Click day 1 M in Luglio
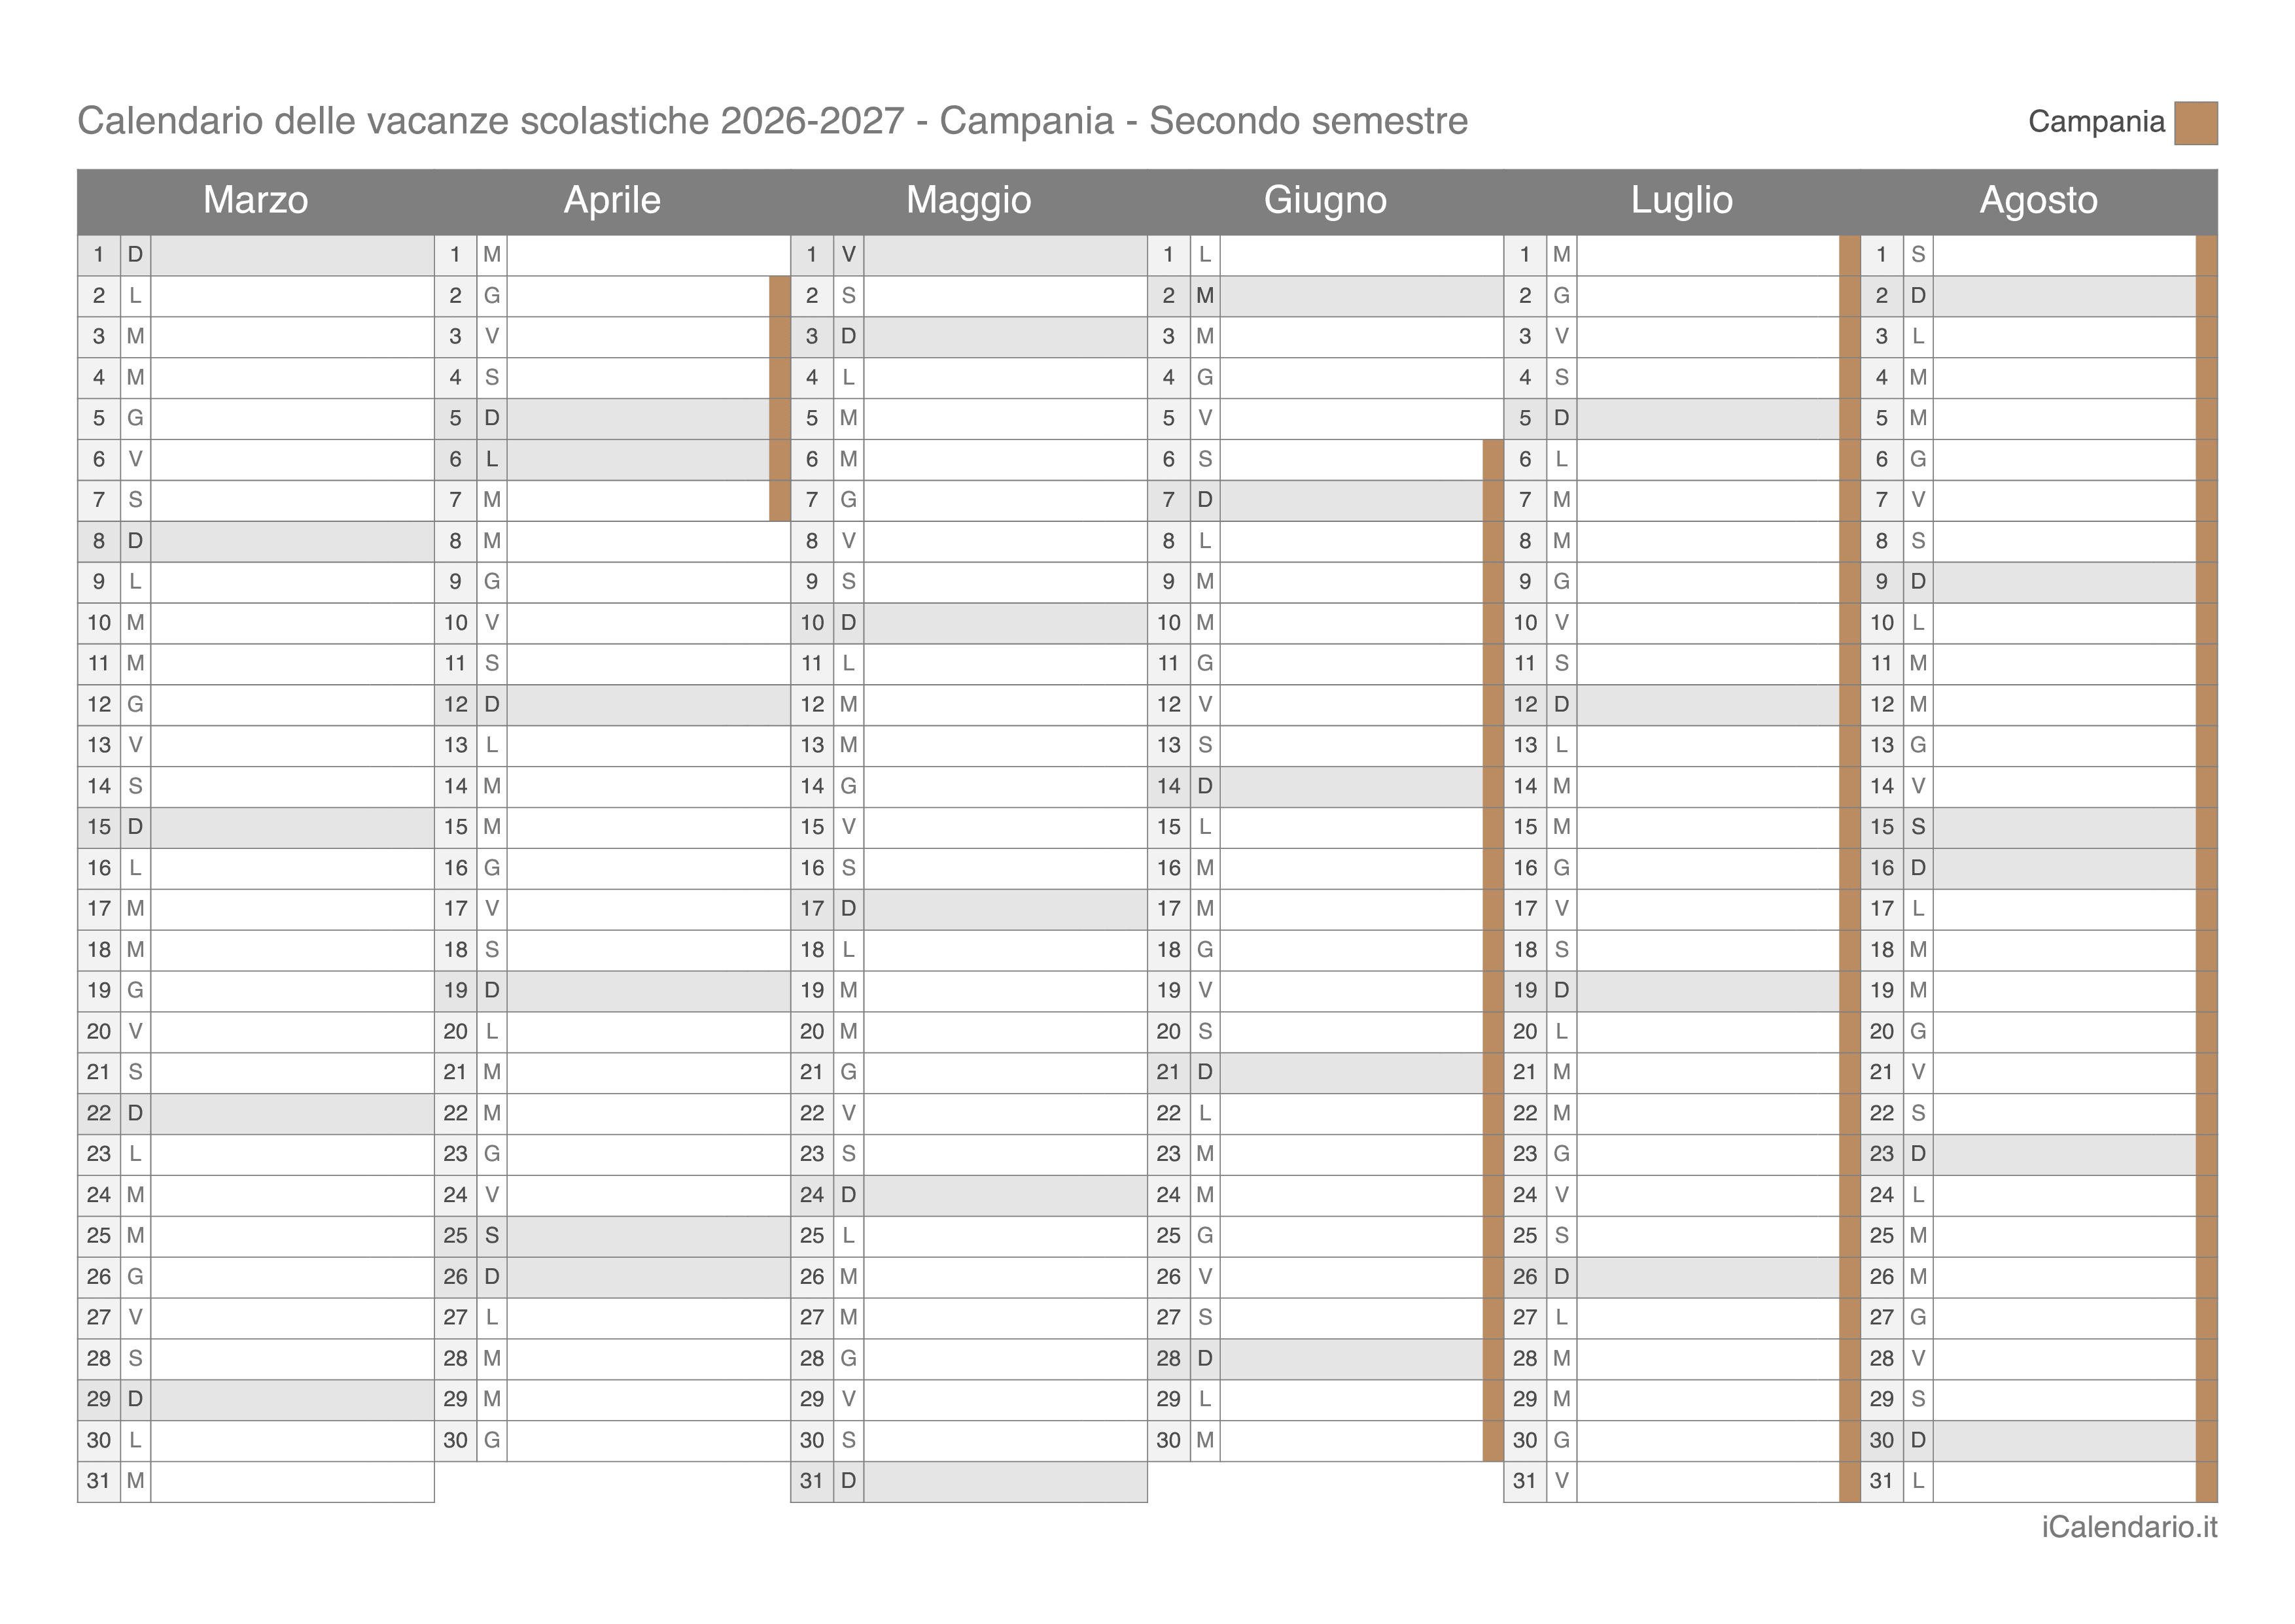The image size is (2295, 1624). coord(1682,255)
